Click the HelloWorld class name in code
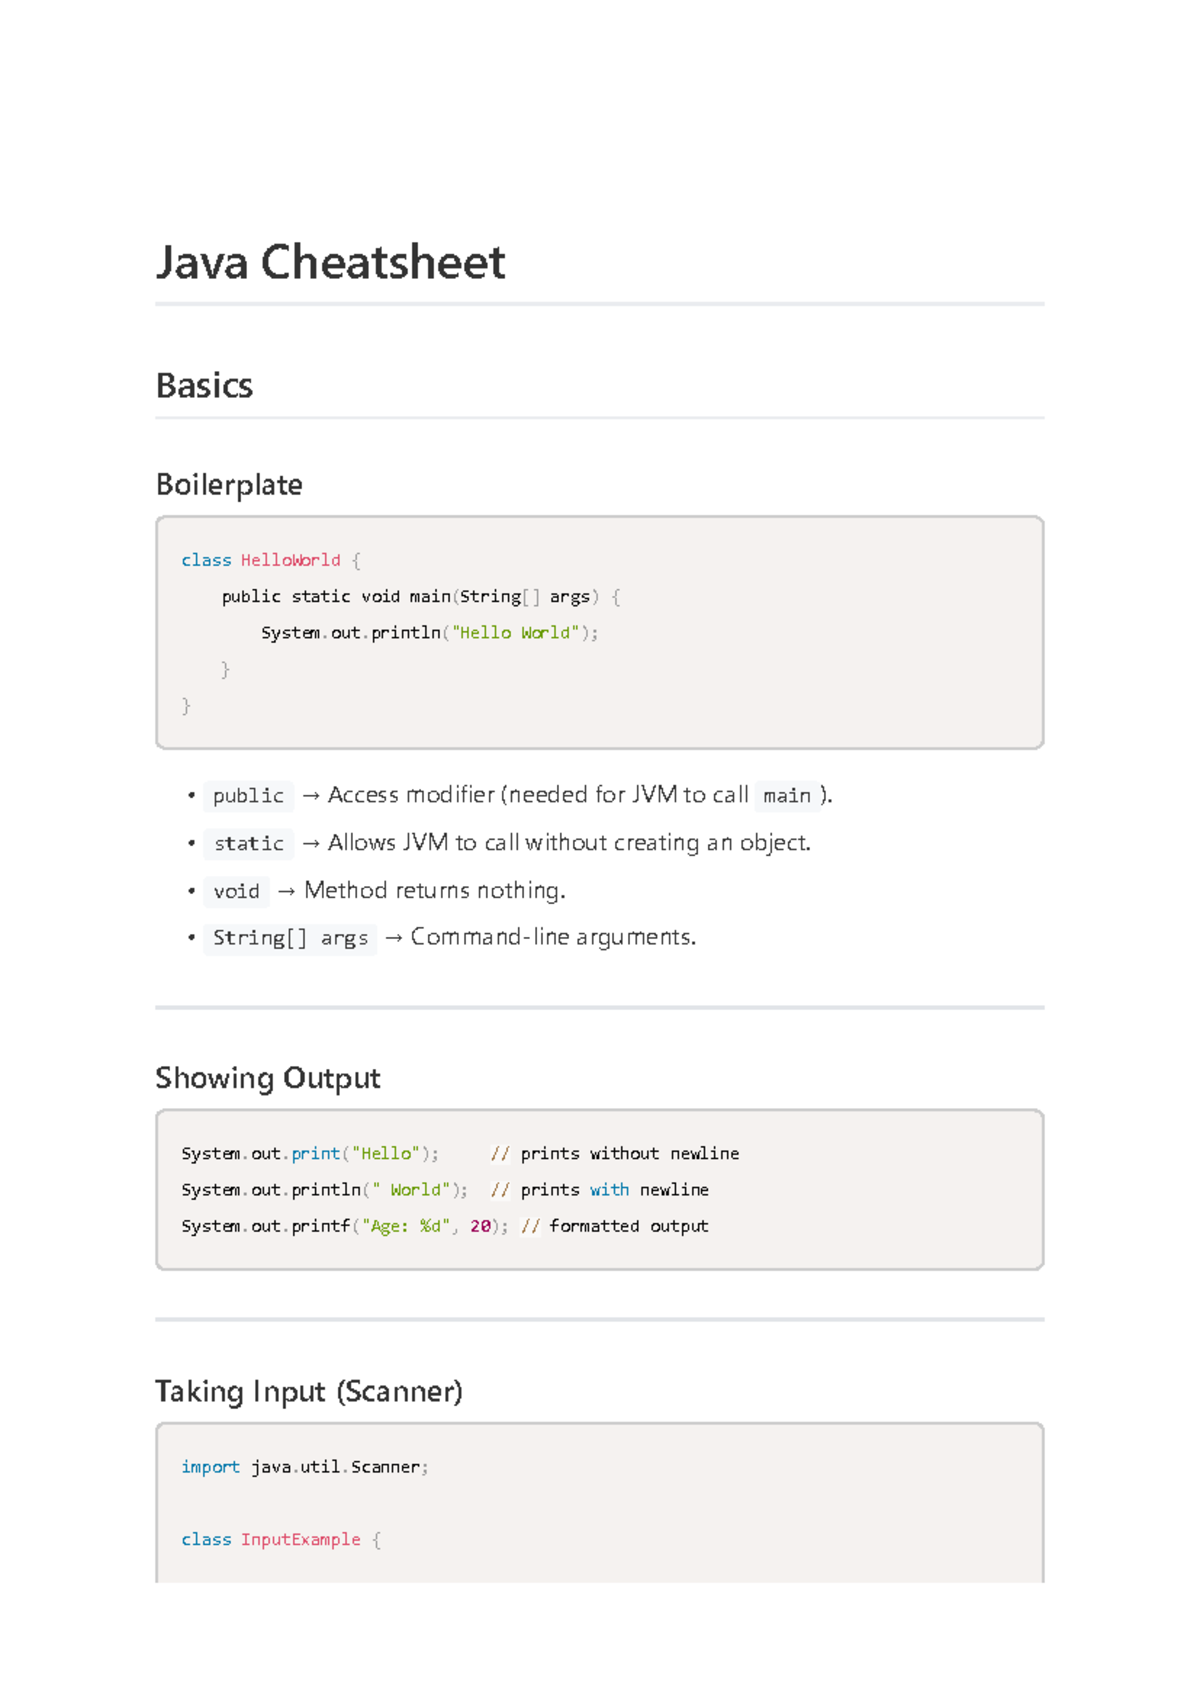Screen dimensions: 1200x1696 (x=290, y=560)
